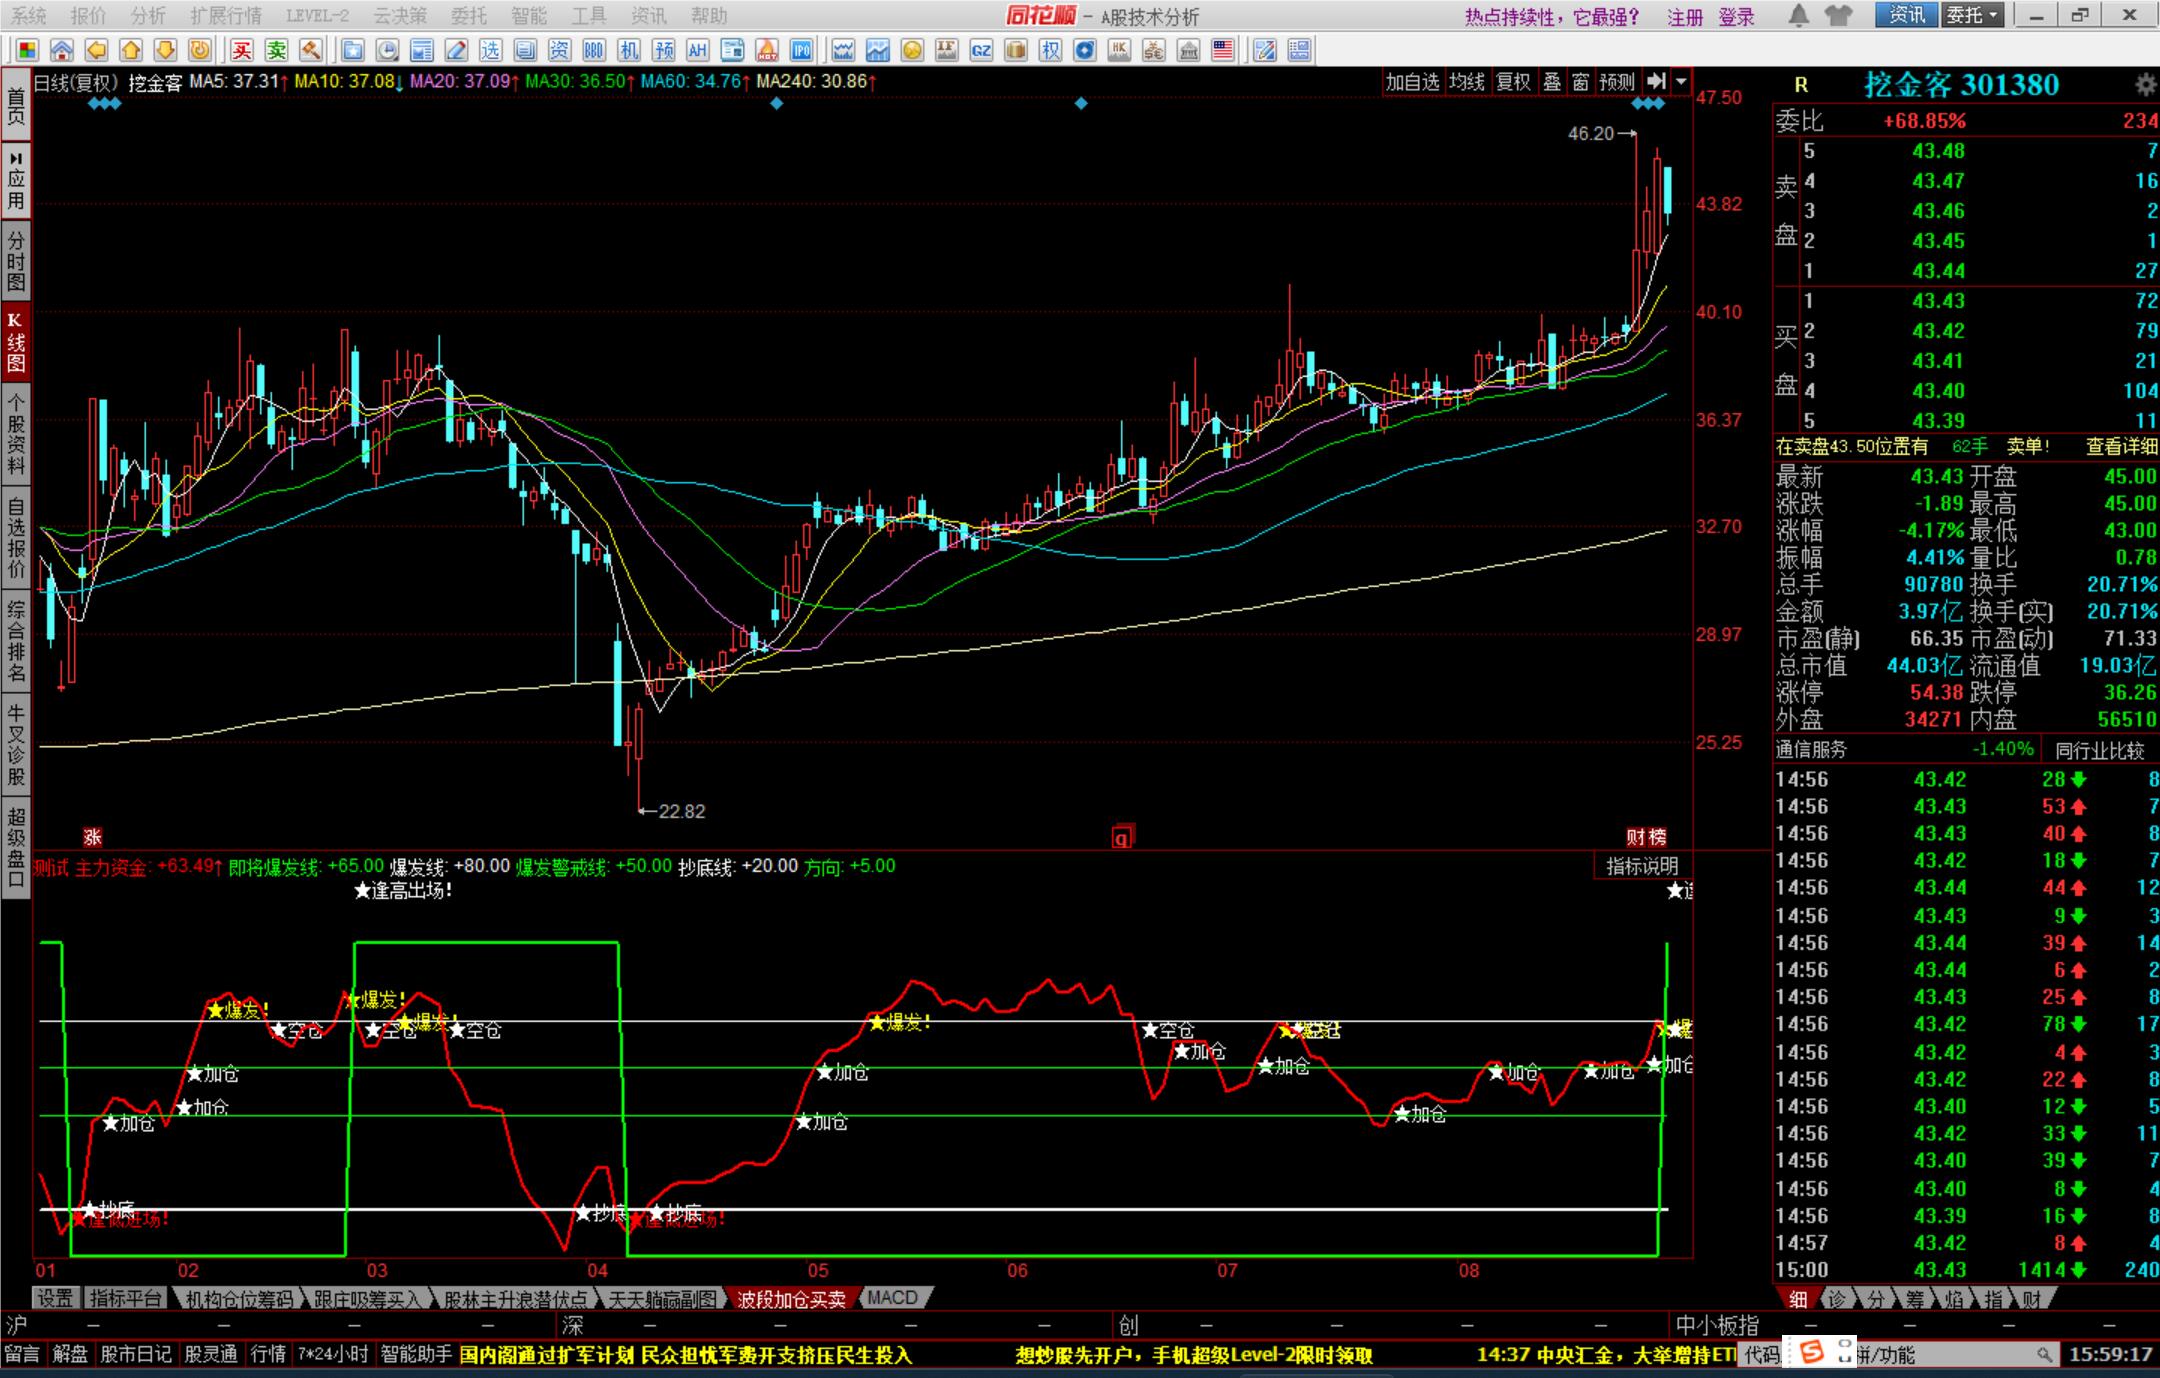The image size is (2160, 1378).
Task: Open quote panel settings gear icon
Action: 2145,85
